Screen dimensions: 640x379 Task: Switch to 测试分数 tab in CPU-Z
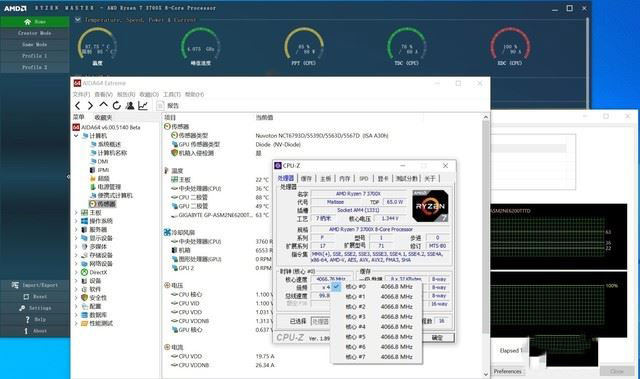click(x=407, y=178)
